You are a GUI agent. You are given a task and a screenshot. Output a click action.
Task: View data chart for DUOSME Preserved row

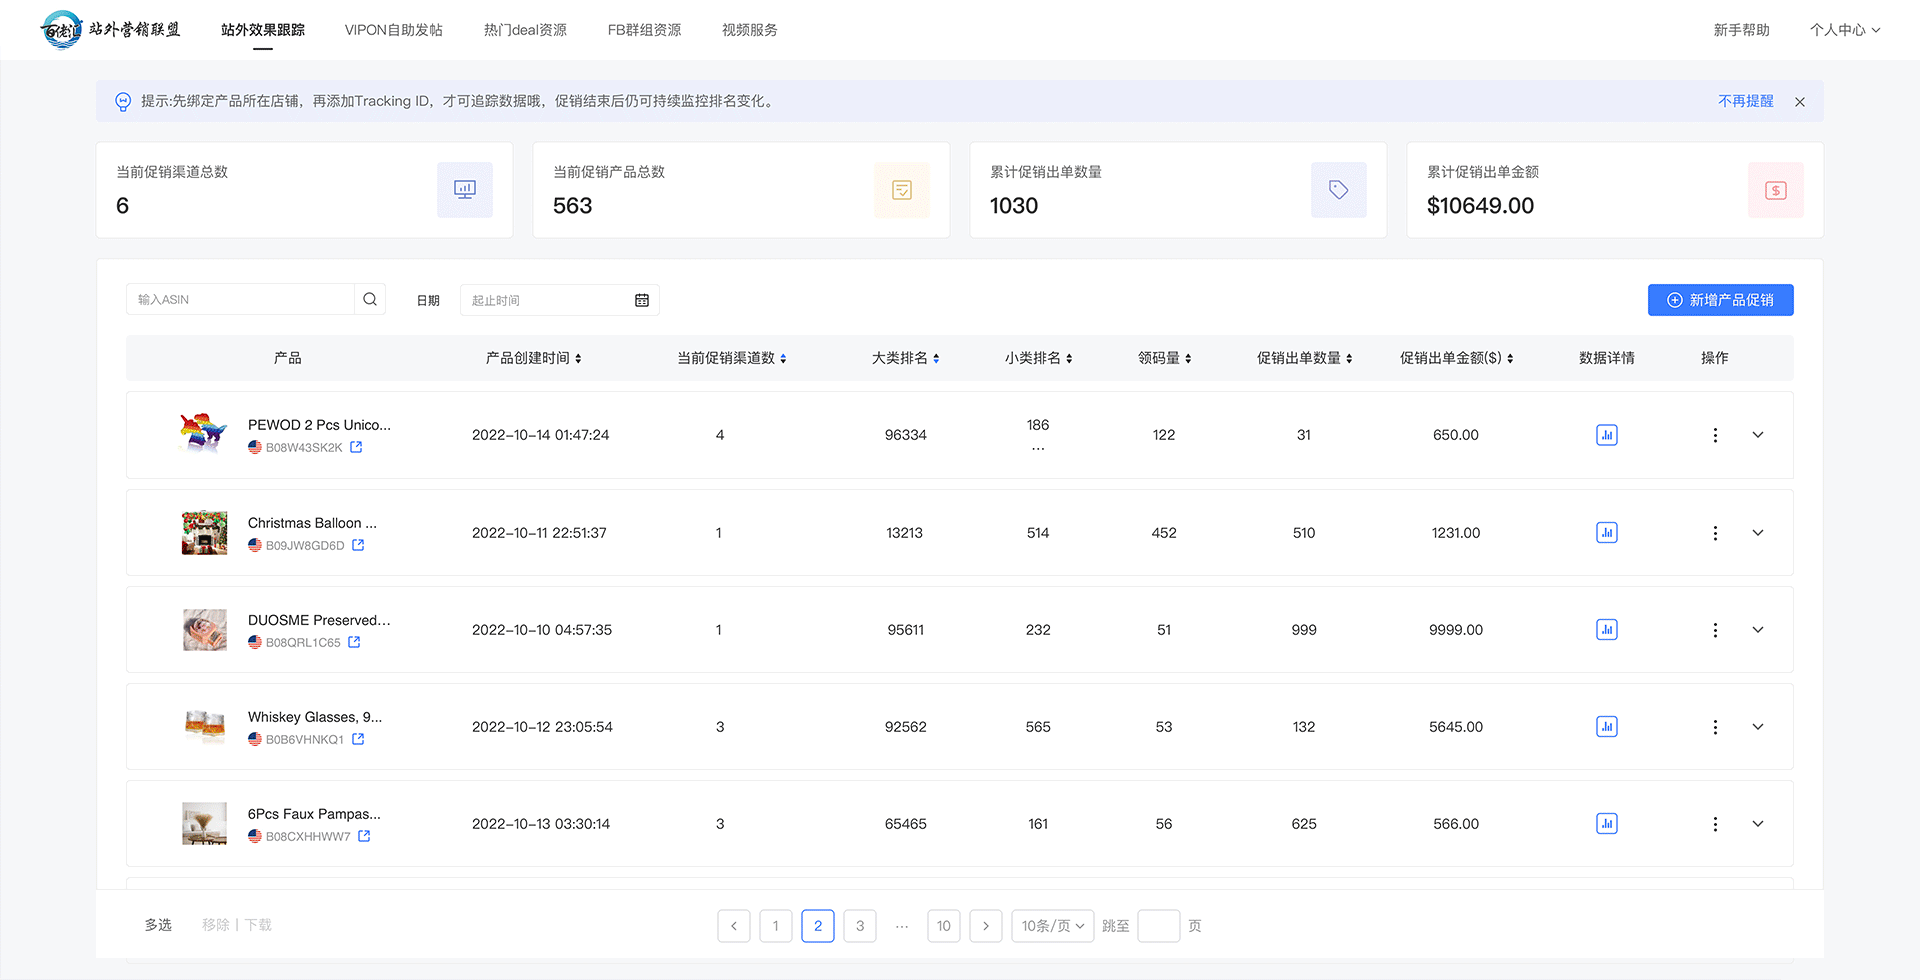pos(1606,630)
